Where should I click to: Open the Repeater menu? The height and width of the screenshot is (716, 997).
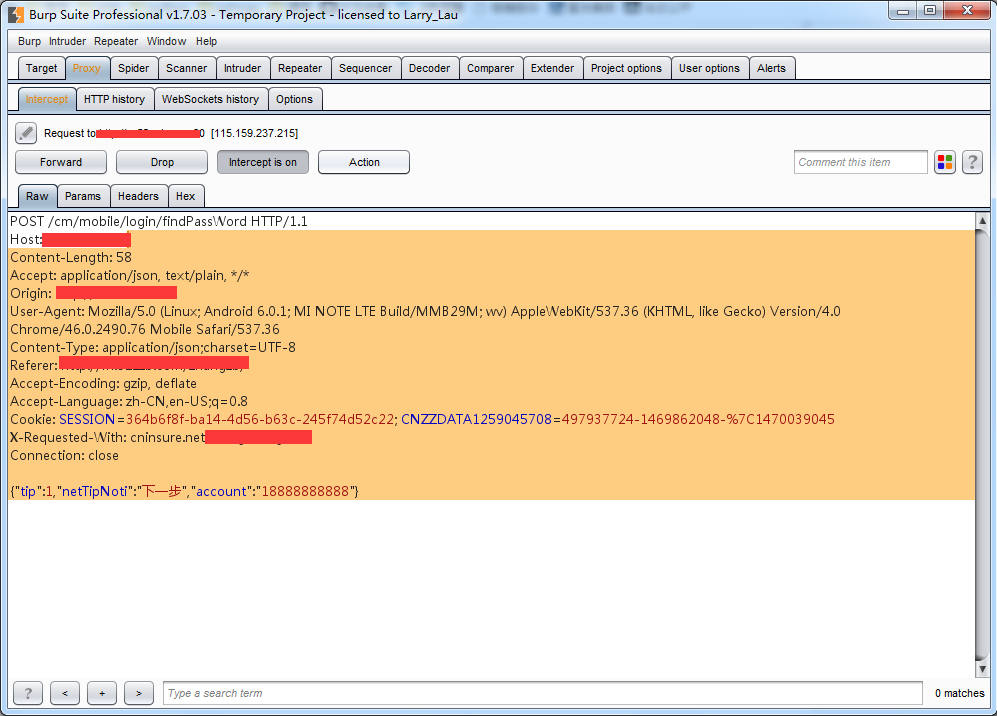[x=116, y=41]
